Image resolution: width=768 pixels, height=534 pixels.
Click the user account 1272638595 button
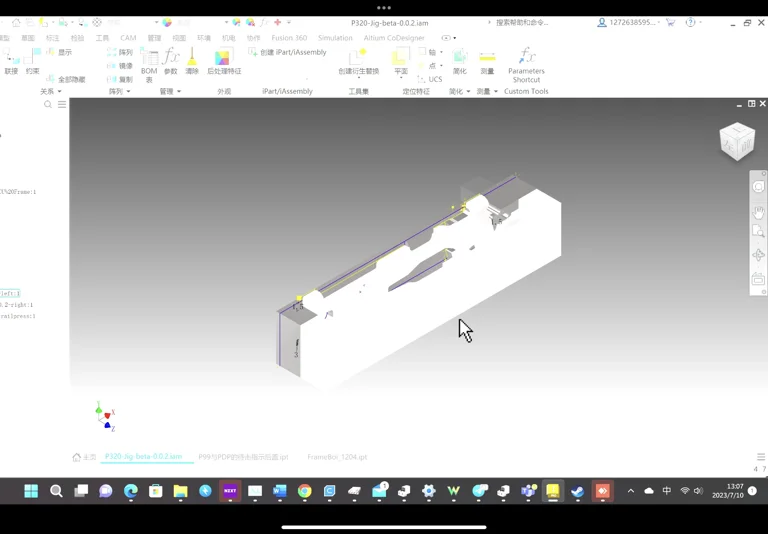[628, 23]
